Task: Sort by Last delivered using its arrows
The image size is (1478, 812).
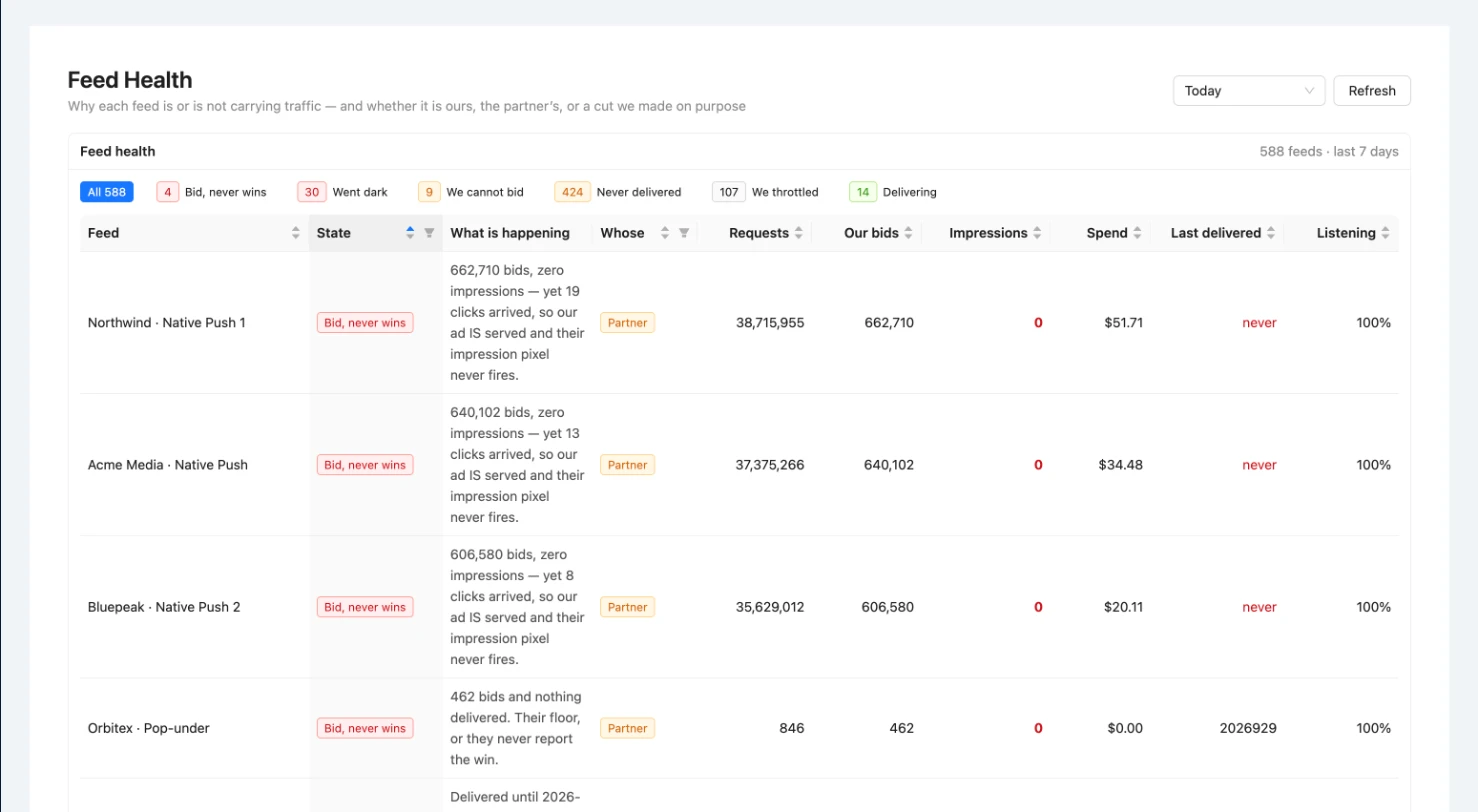Action: pos(1270,233)
